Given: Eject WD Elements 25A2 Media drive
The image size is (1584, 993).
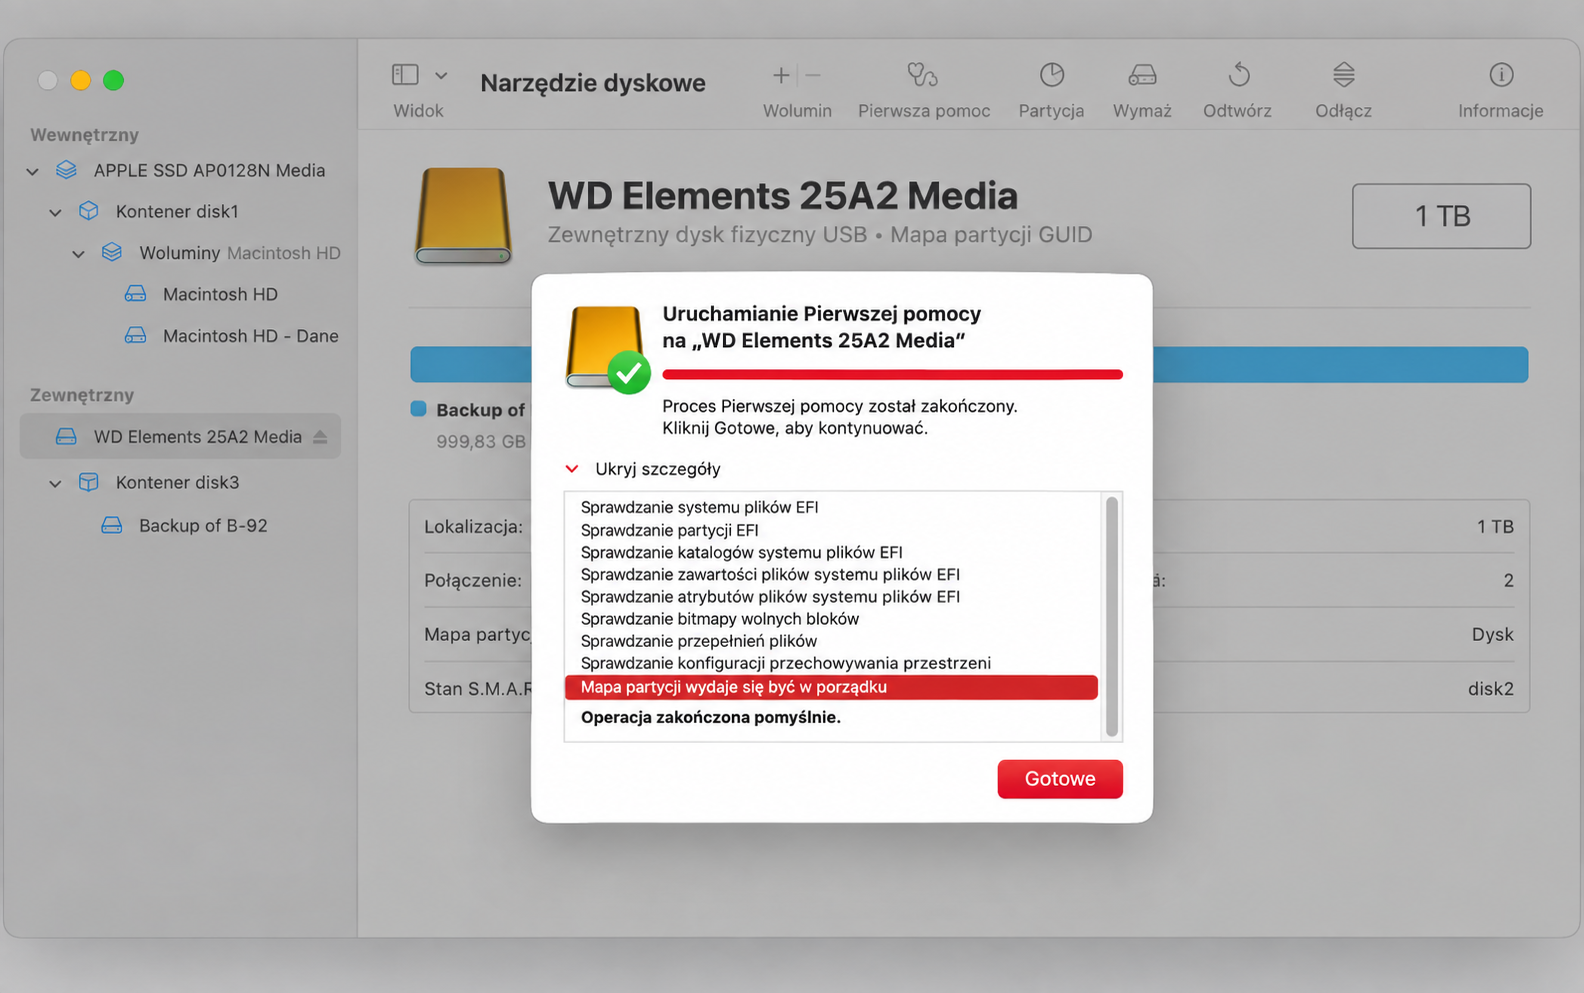Looking at the screenshot, I should tap(320, 437).
